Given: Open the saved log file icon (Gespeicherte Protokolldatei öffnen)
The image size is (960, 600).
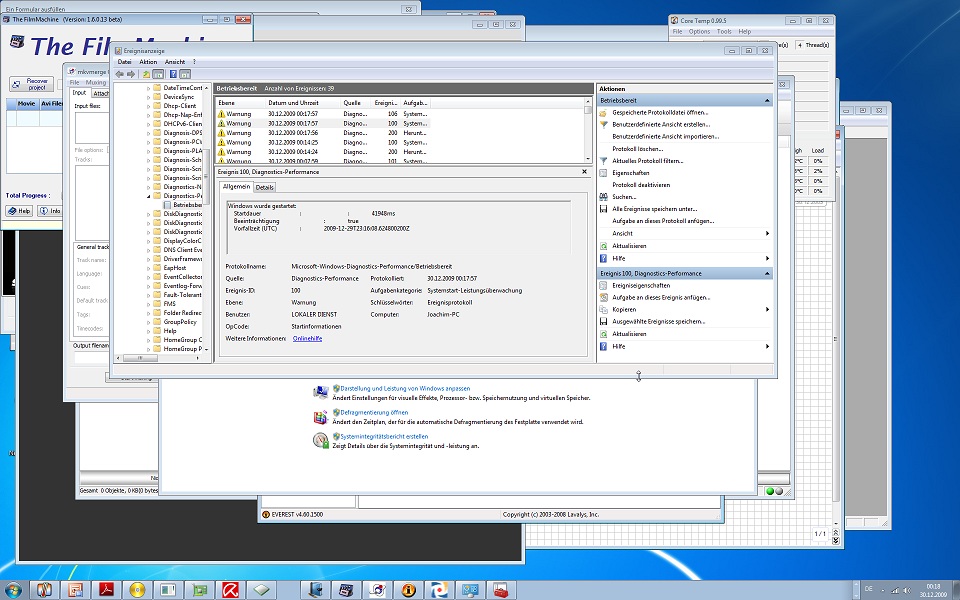Looking at the screenshot, I should (x=603, y=113).
